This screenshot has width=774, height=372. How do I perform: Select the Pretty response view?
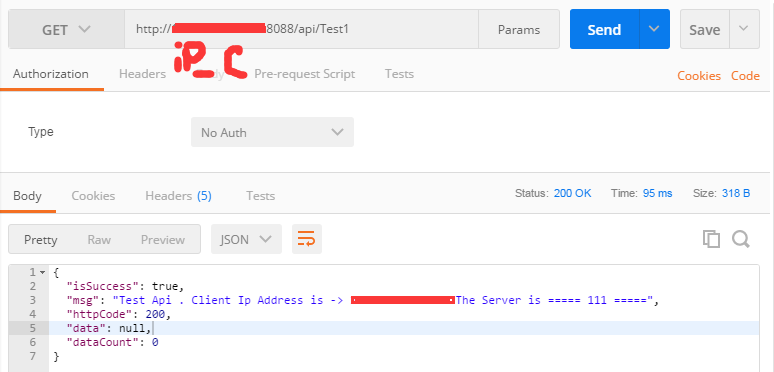point(40,240)
